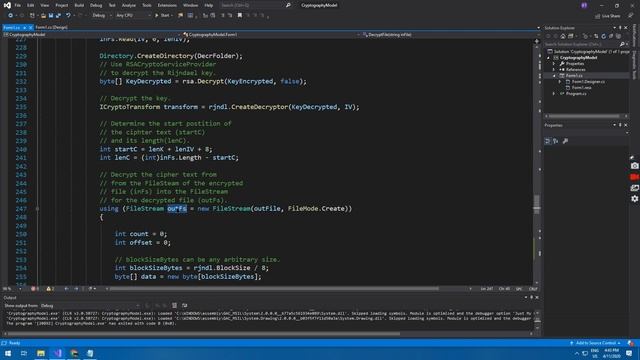The width and height of the screenshot is (640, 360).
Task: Start debugging with the Start button
Action: click(163, 16)
